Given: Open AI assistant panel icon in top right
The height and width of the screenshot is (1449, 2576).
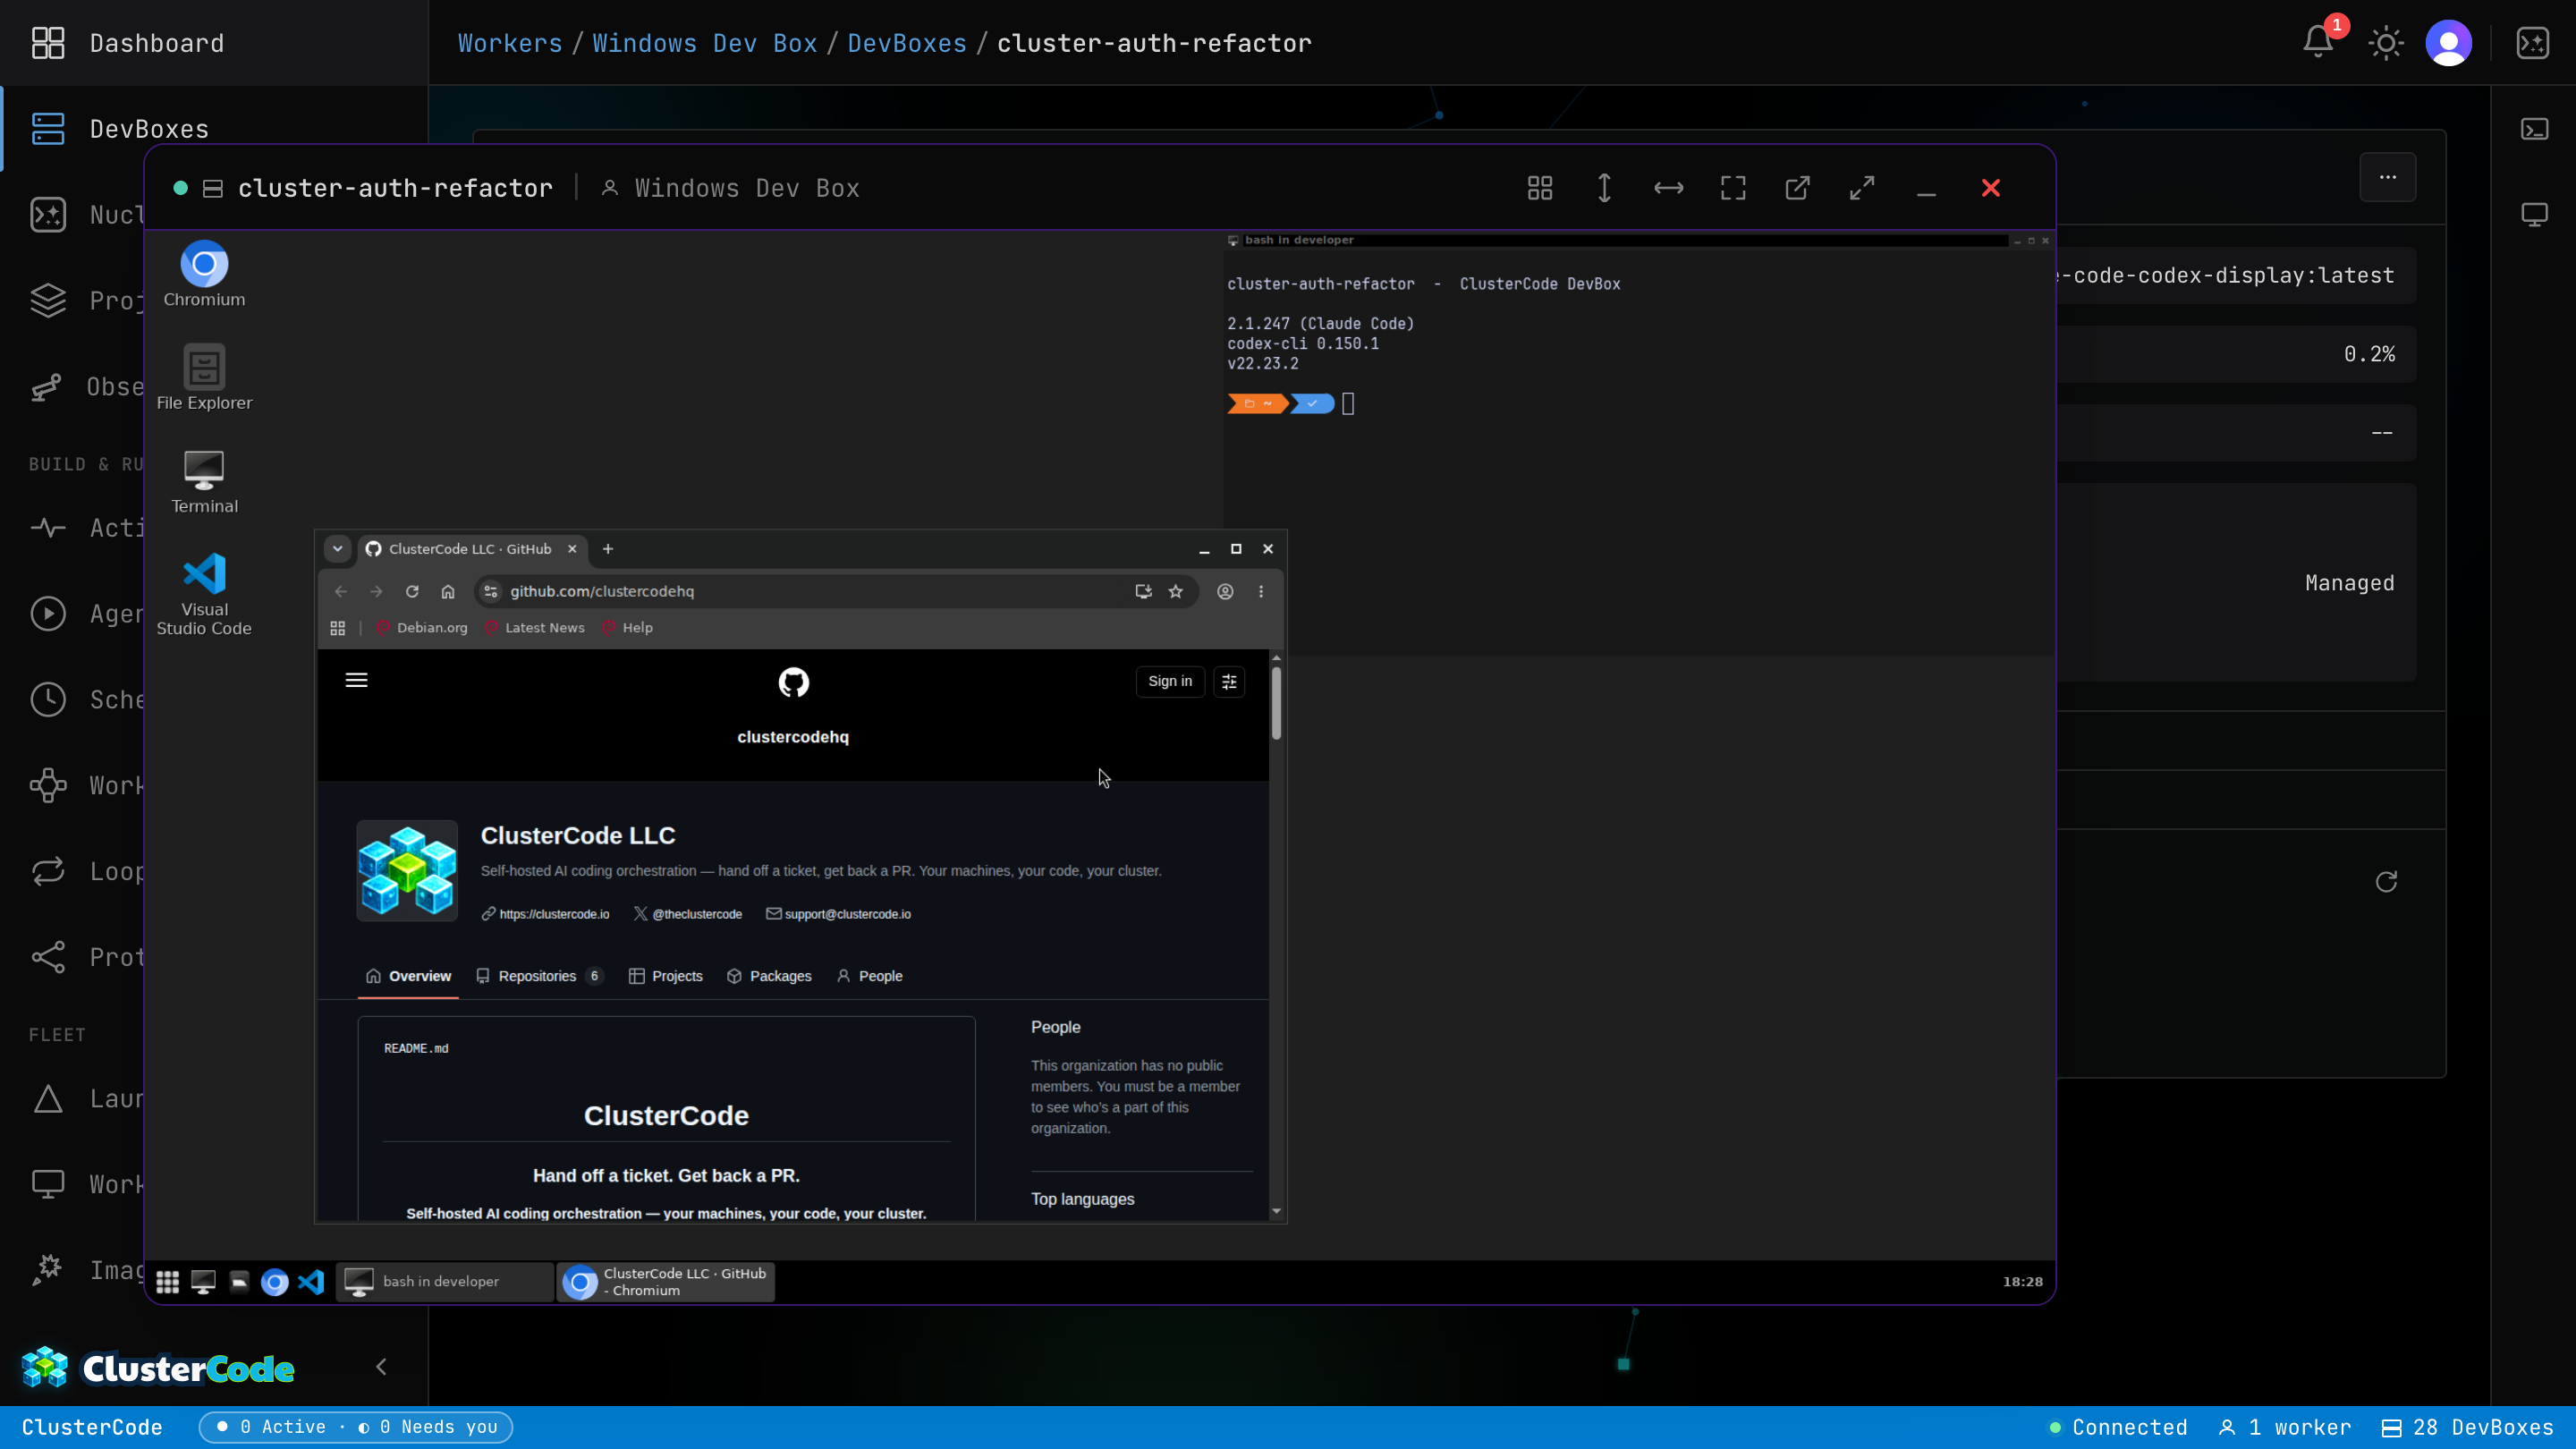Looking at the screenshot, I should click(2533, 43).
